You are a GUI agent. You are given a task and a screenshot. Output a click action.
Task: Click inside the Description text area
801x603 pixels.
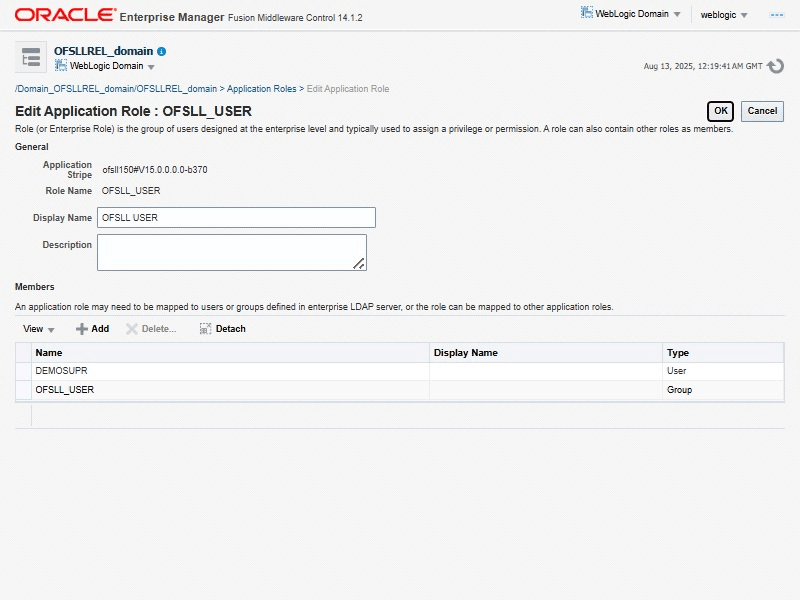coord(232,252)
